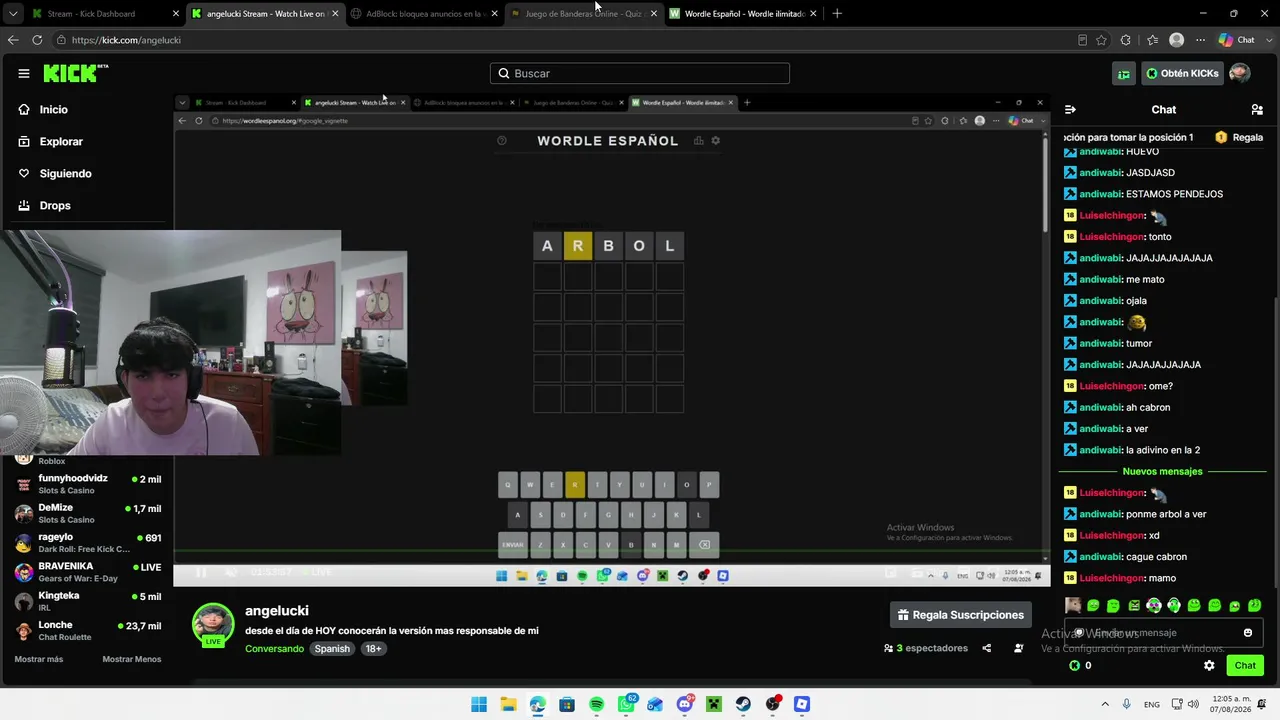This screenshot has height=720, width=1280.
Task: Show the chat users list icon
Action: coord(1257,110)
